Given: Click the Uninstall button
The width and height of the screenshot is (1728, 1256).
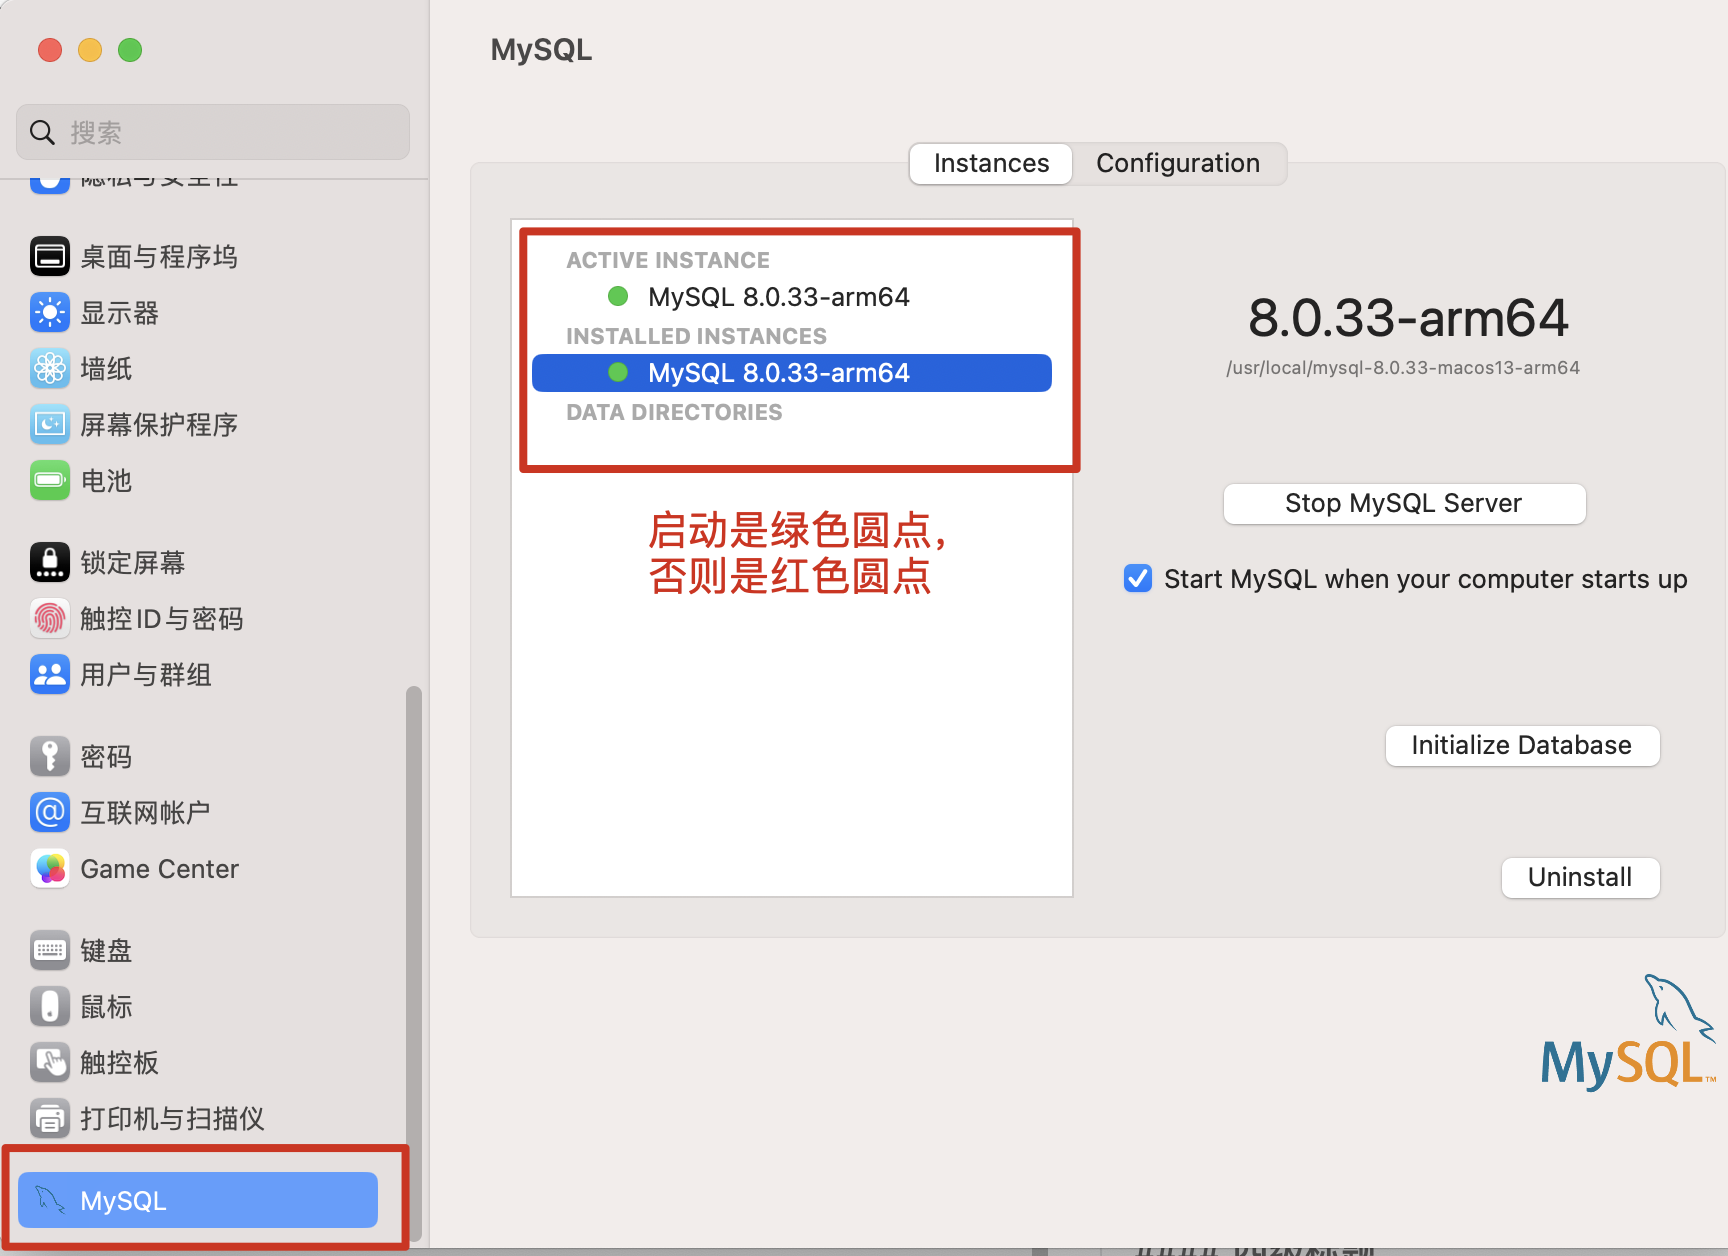Looking at the screenshot, I should coord(1580,877).
